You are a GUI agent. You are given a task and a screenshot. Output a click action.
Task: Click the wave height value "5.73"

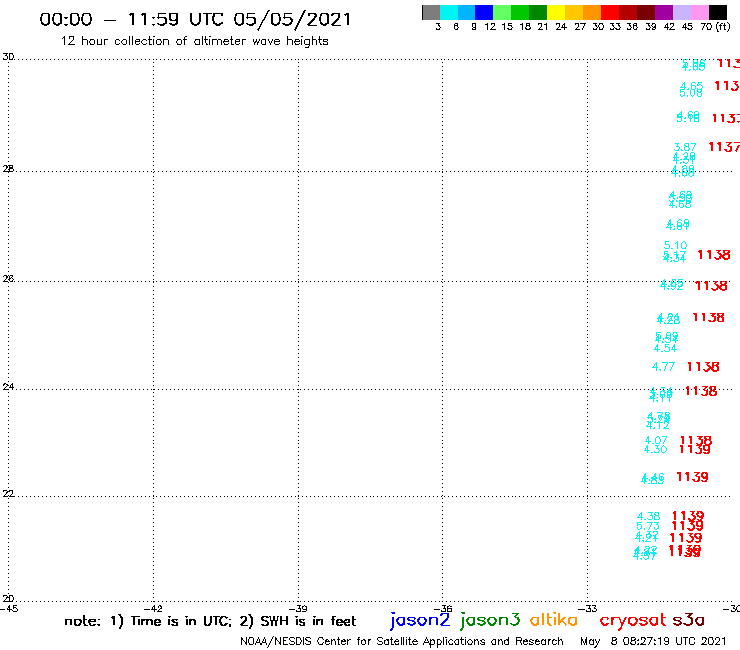[x=648, y=526]
